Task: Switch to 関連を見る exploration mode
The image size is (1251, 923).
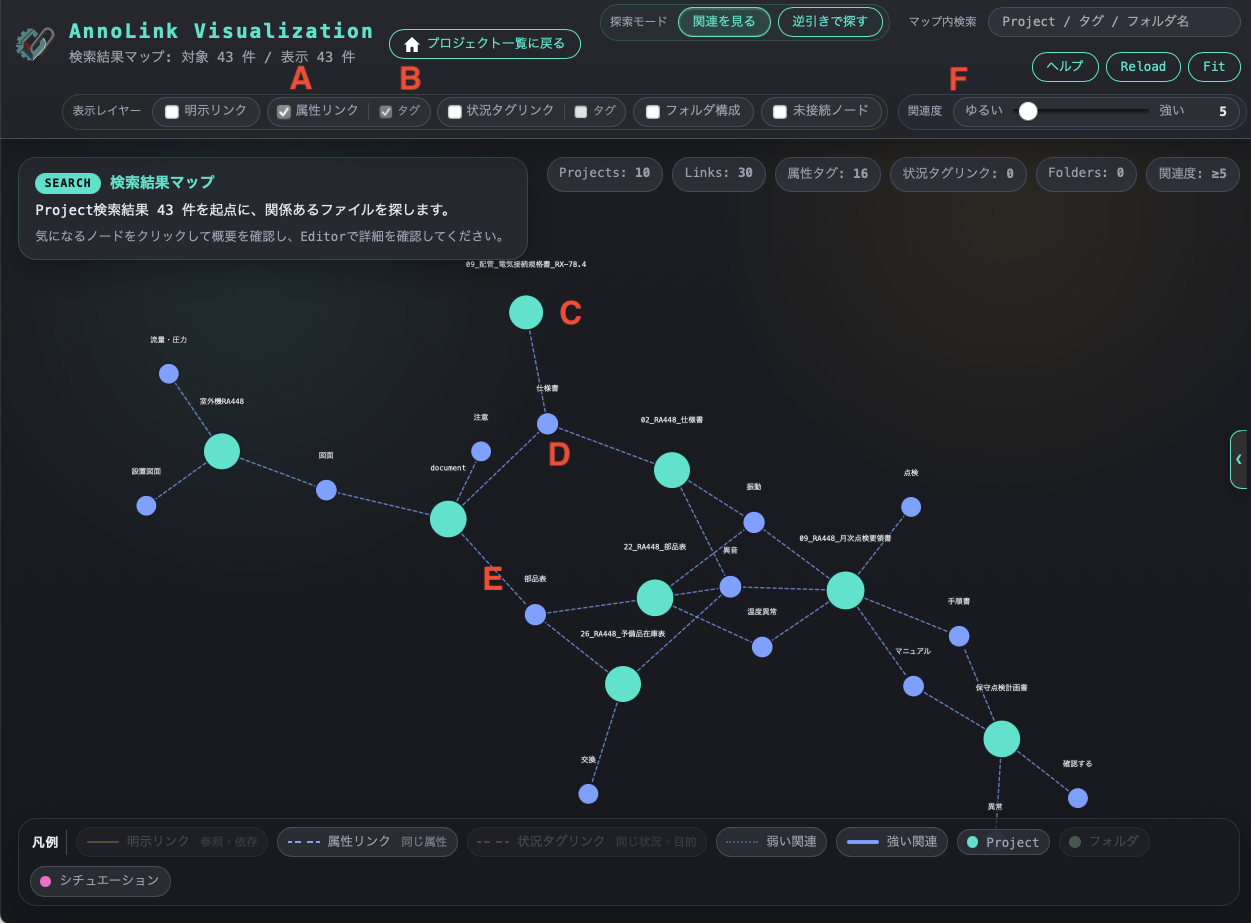Action: tap(724, 22)
